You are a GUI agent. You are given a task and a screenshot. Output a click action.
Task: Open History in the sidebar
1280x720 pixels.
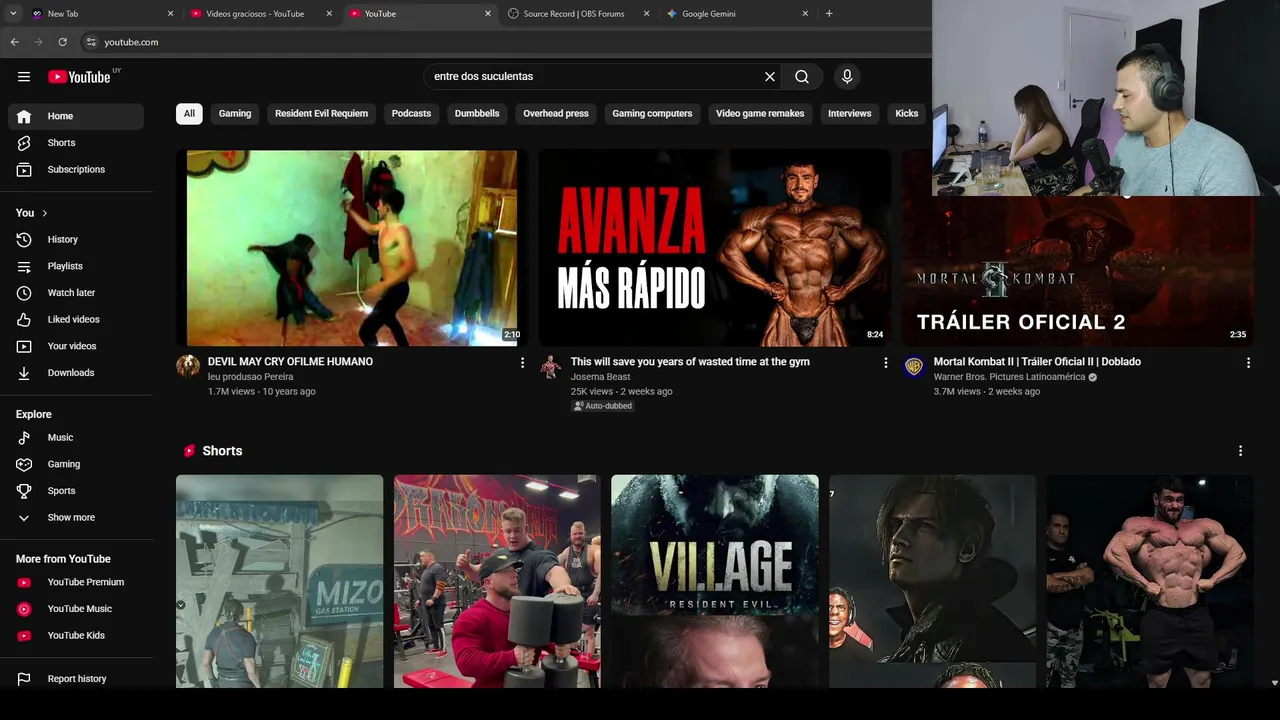[x=76, y=240]
